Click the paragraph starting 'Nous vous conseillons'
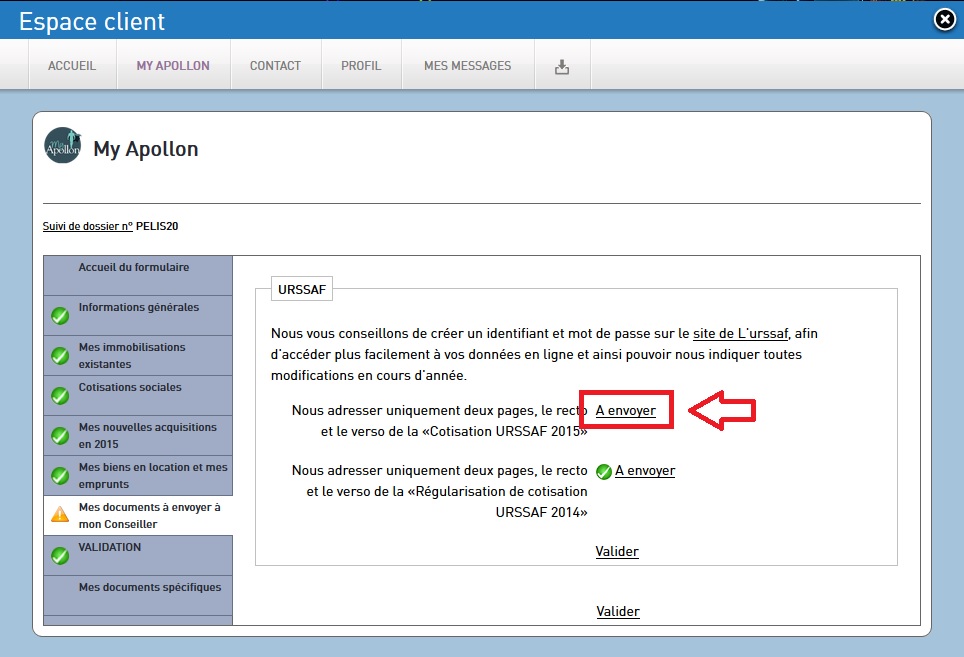 point(544,355)
